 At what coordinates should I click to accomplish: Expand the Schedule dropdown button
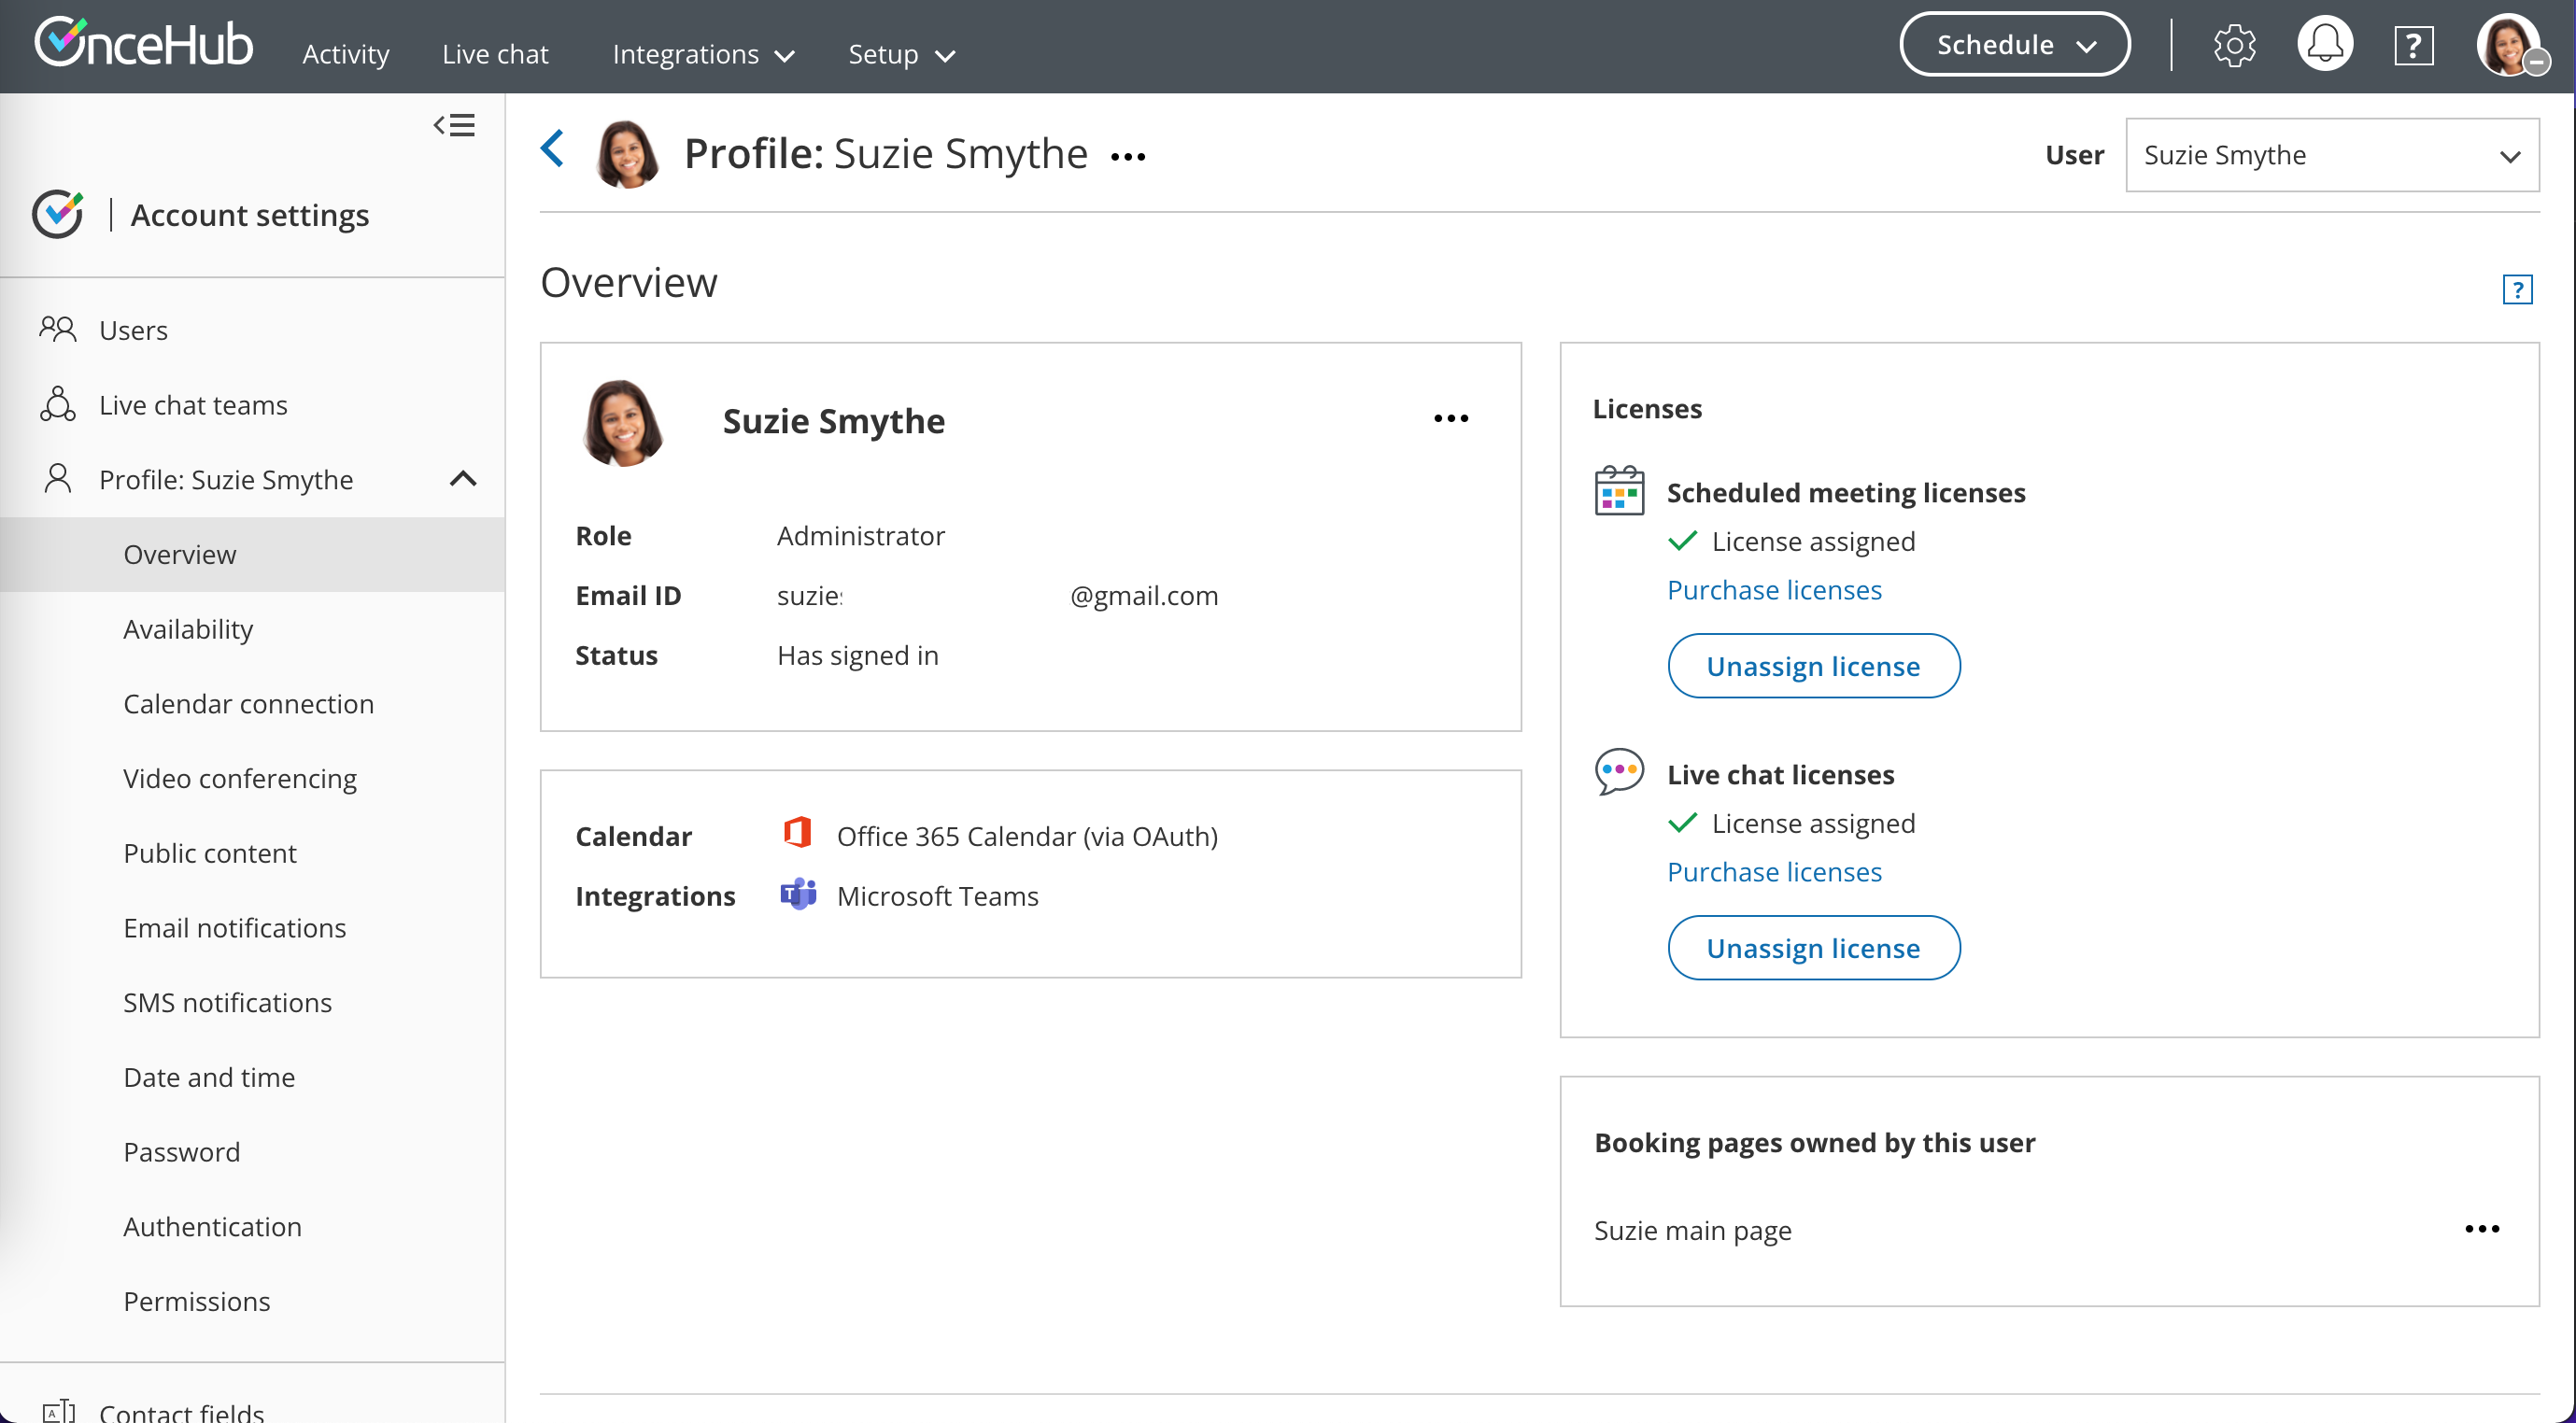(2014, 45)
